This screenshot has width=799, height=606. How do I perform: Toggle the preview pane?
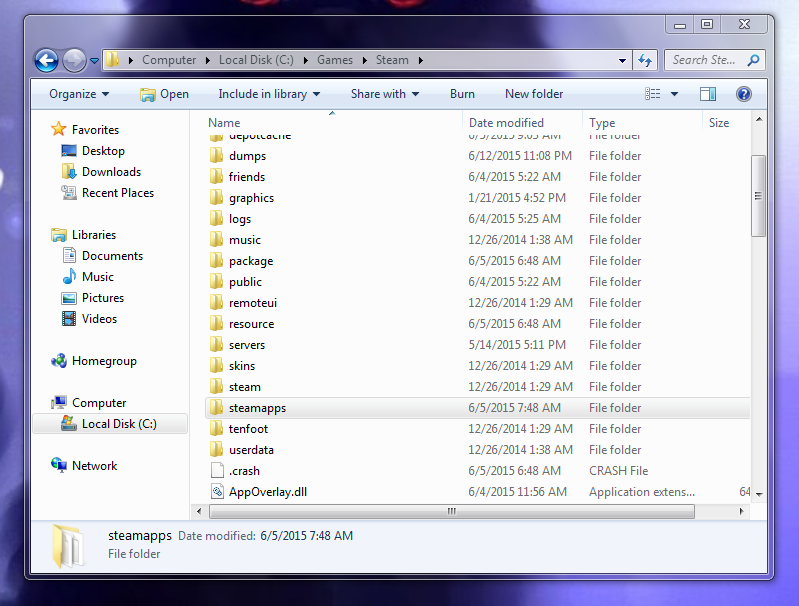point(708,94)
